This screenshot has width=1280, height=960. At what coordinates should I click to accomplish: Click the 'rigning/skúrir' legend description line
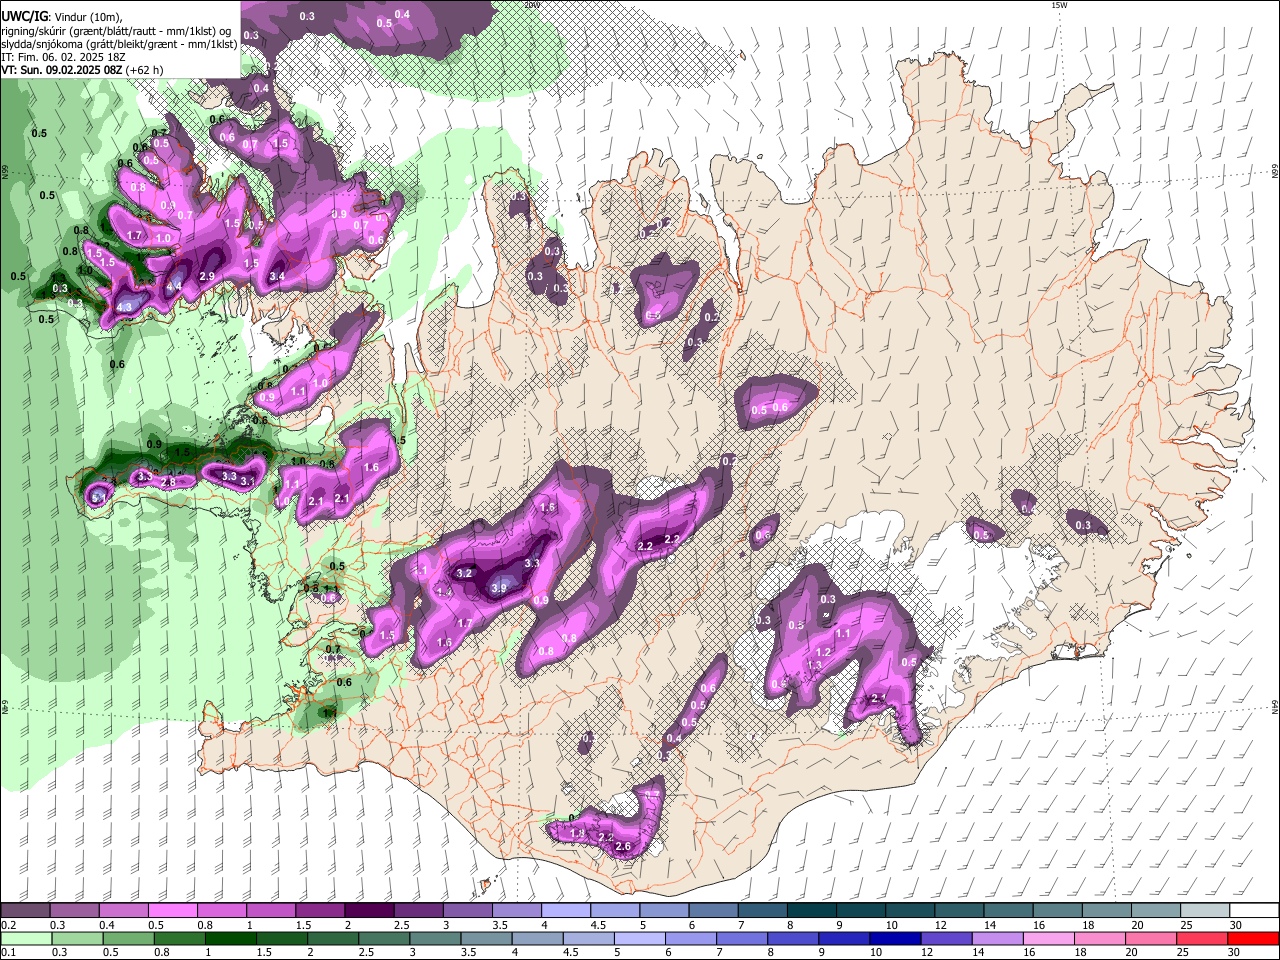click(116, 31)
